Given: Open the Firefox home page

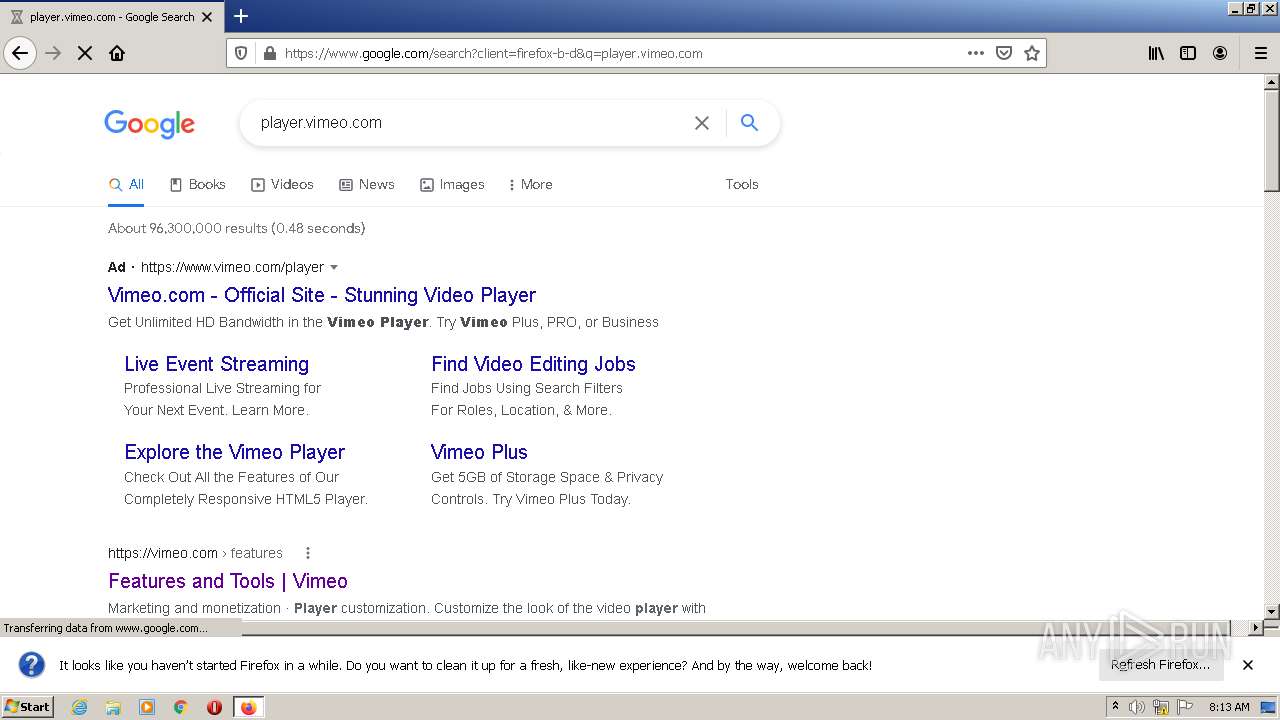Looking at the screenshot, I should coord(117,53).
